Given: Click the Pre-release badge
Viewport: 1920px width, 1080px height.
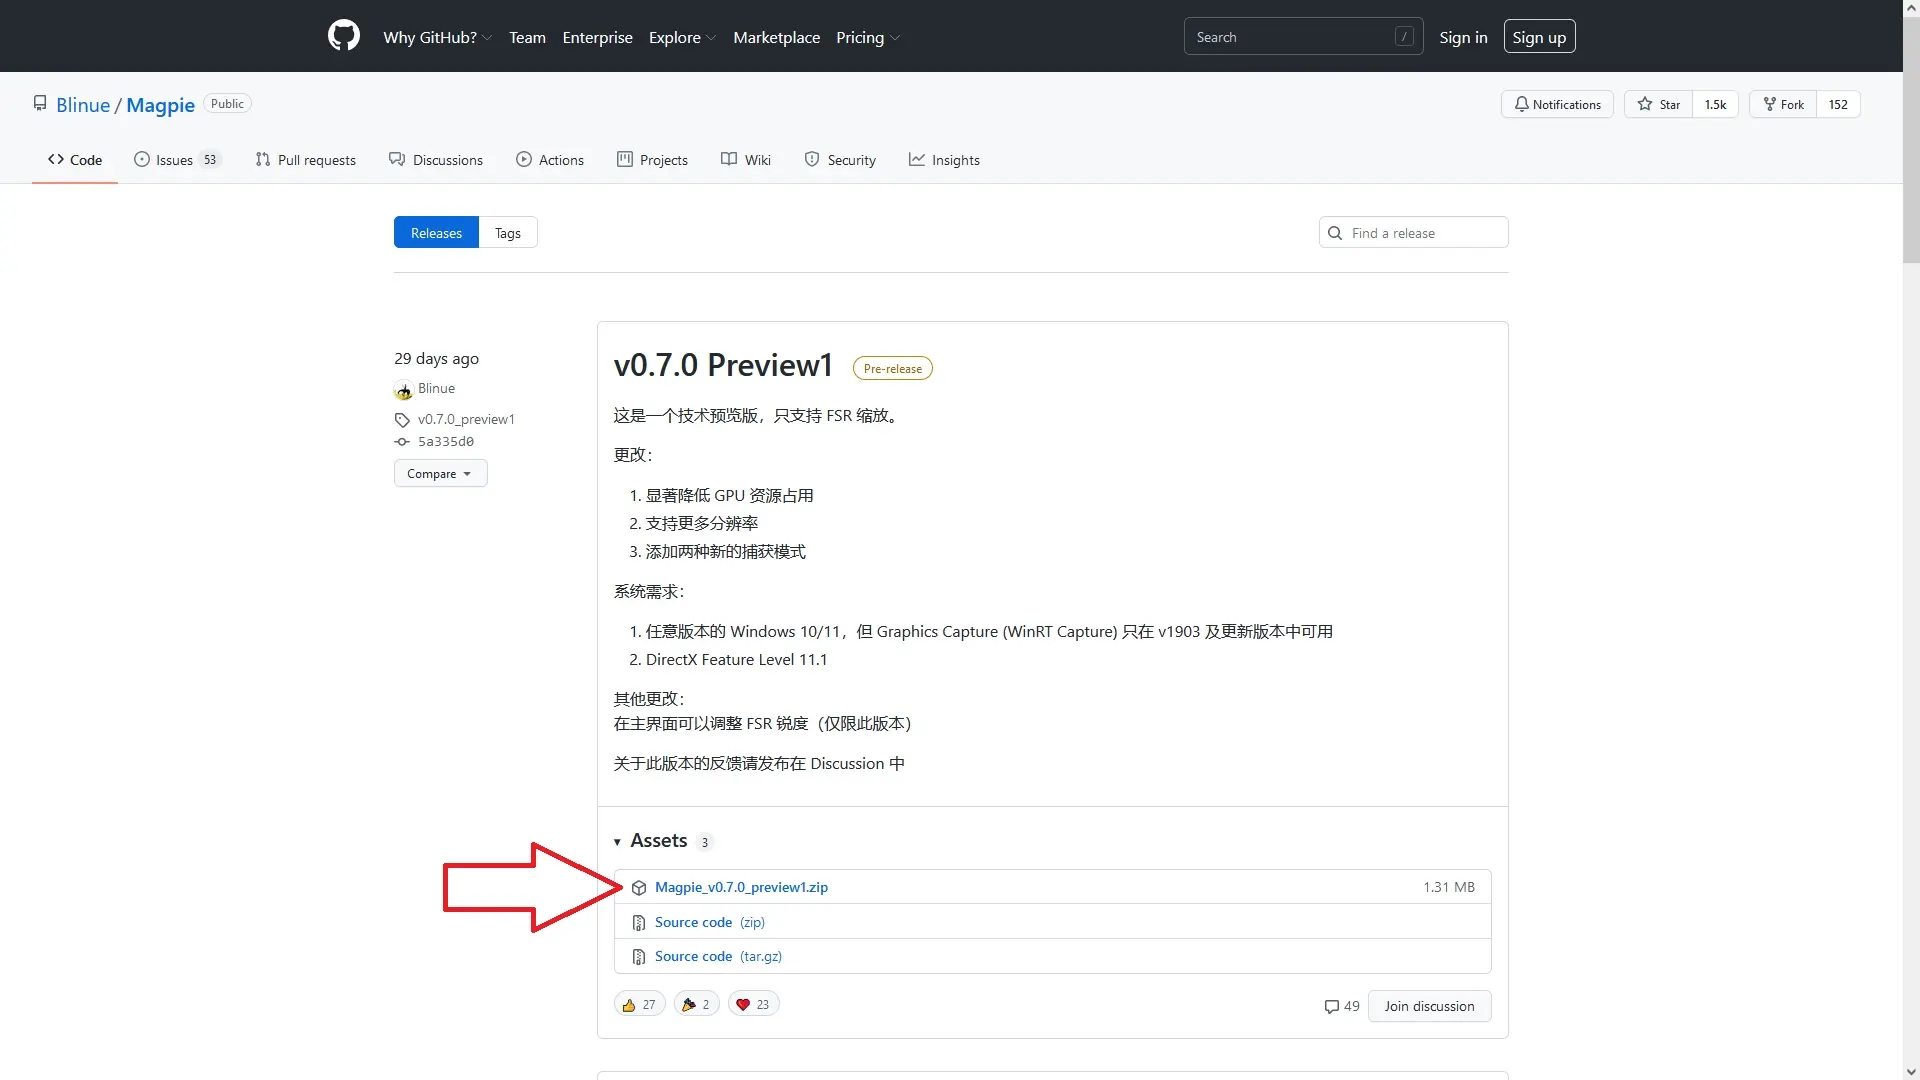Looking at the screenshot, I should (x=893, y=369).
